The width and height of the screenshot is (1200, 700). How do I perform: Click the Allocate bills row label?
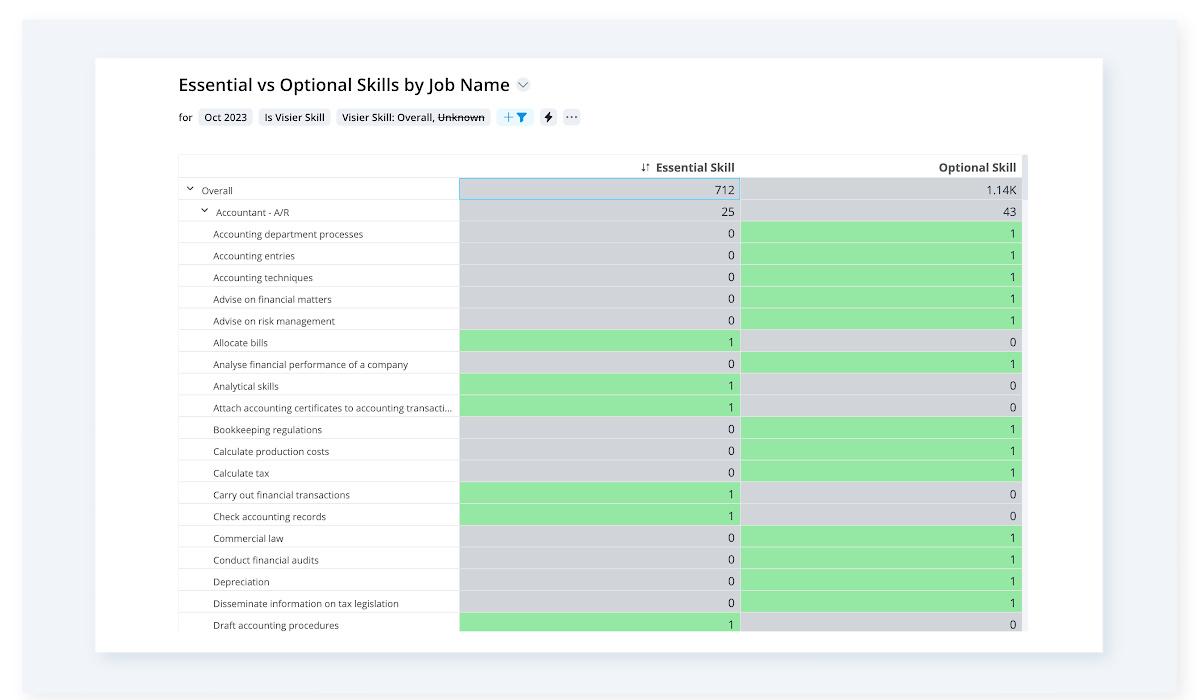(240, 343)
